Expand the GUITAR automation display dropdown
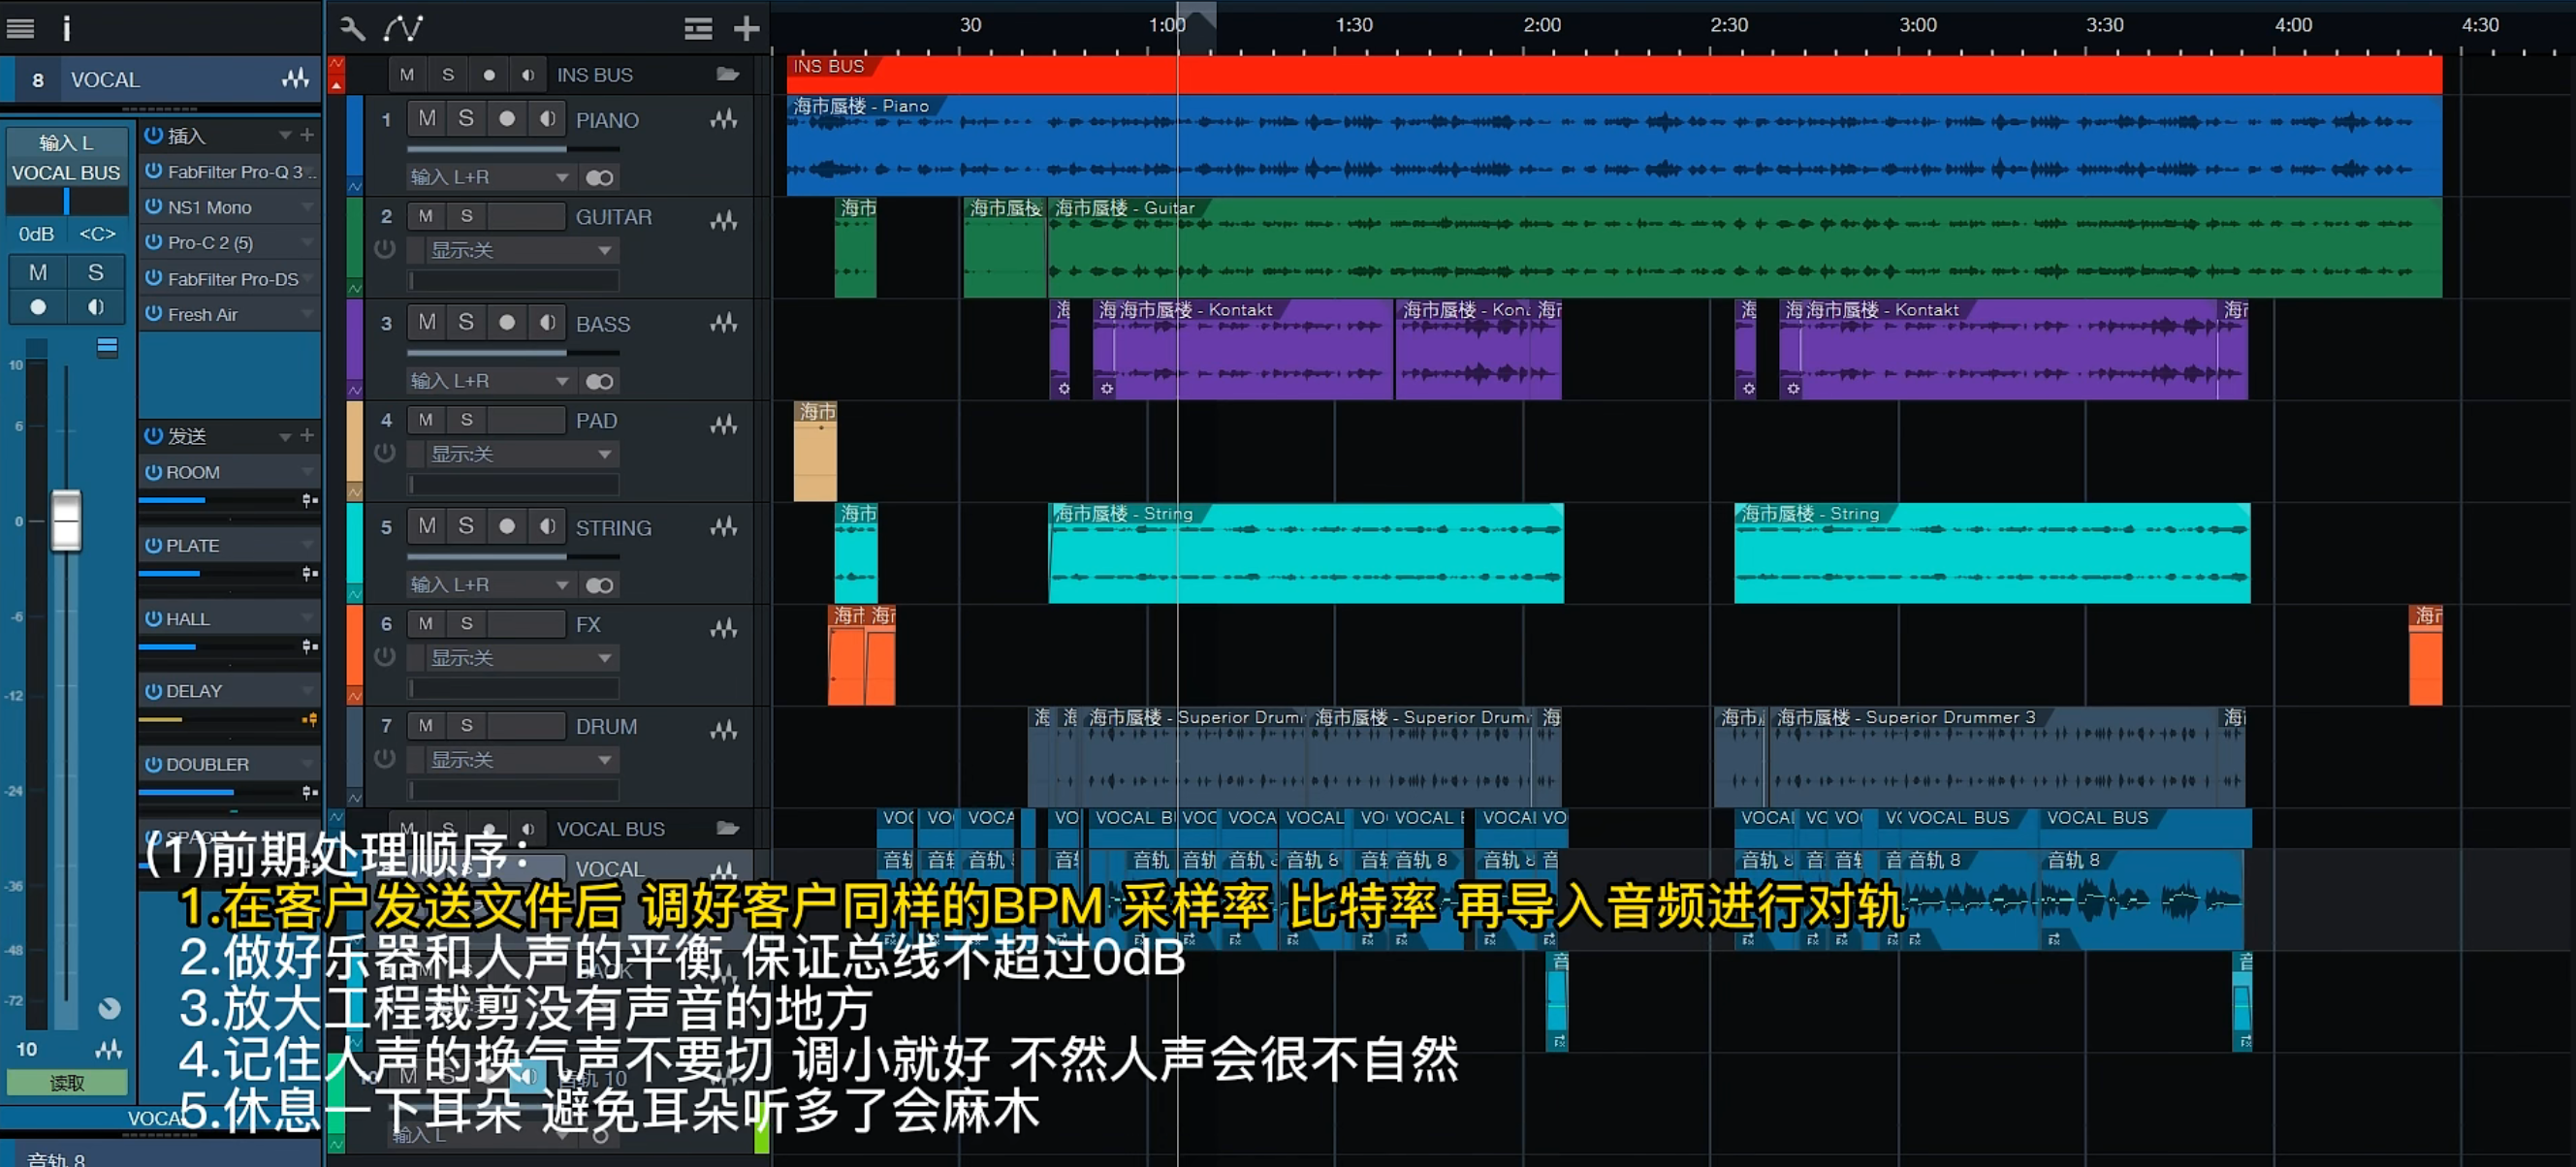Screen dimensions: 2576x1167 coord(604,250)
